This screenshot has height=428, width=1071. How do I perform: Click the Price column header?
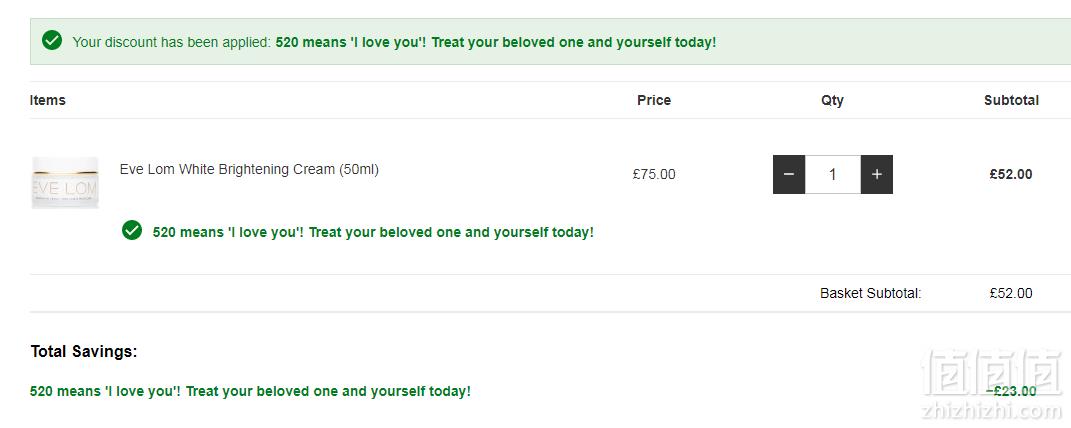[x=654, y=100]
